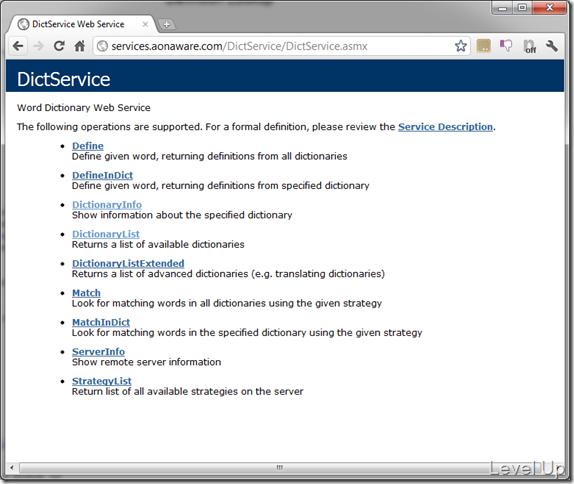The image size is (574, 484).
Task: Open the MatchInDict operation link
Action: [x=101, y=322]
